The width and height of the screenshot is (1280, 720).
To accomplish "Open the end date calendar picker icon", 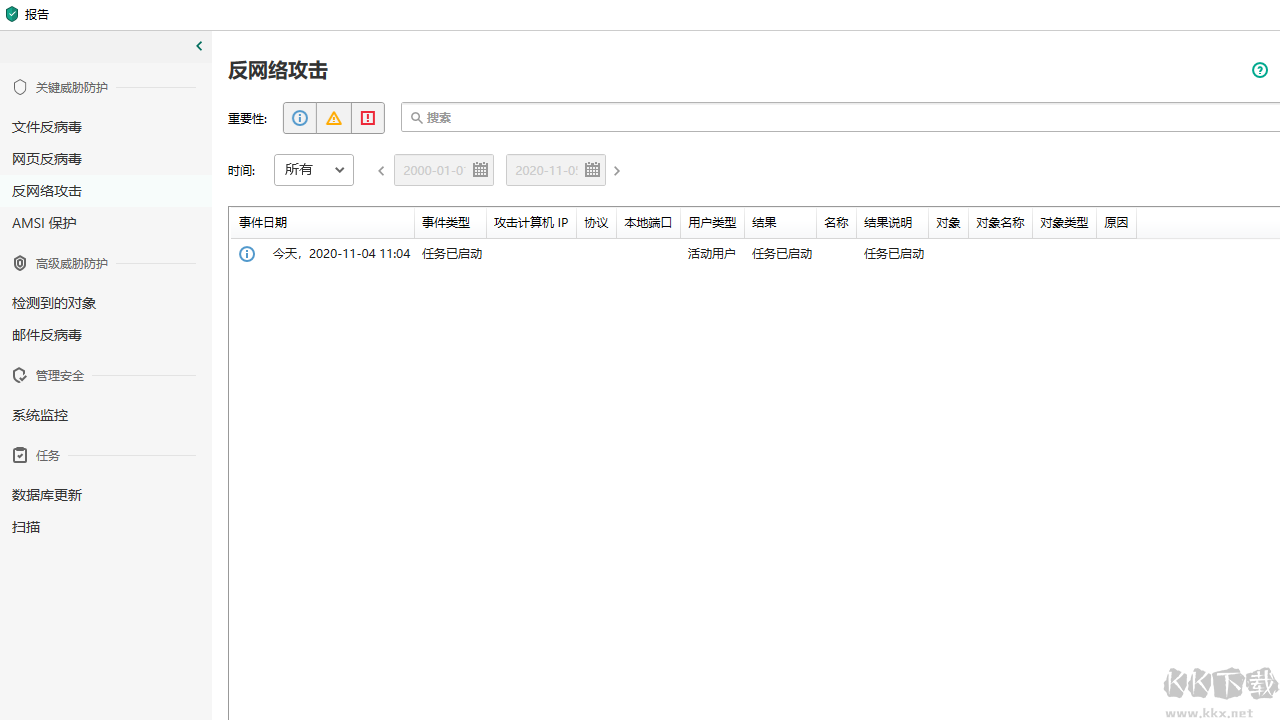I will tap(591, 170).
